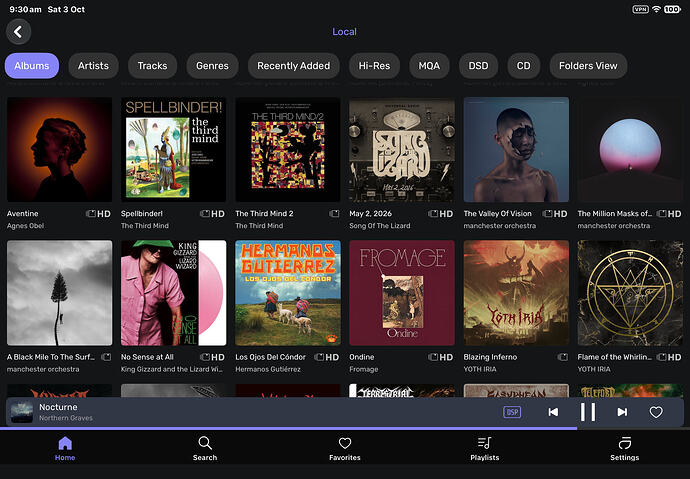
Task: Click the HD badge beside Flame of the Whirlin…
Action: [x=675, y=357]
